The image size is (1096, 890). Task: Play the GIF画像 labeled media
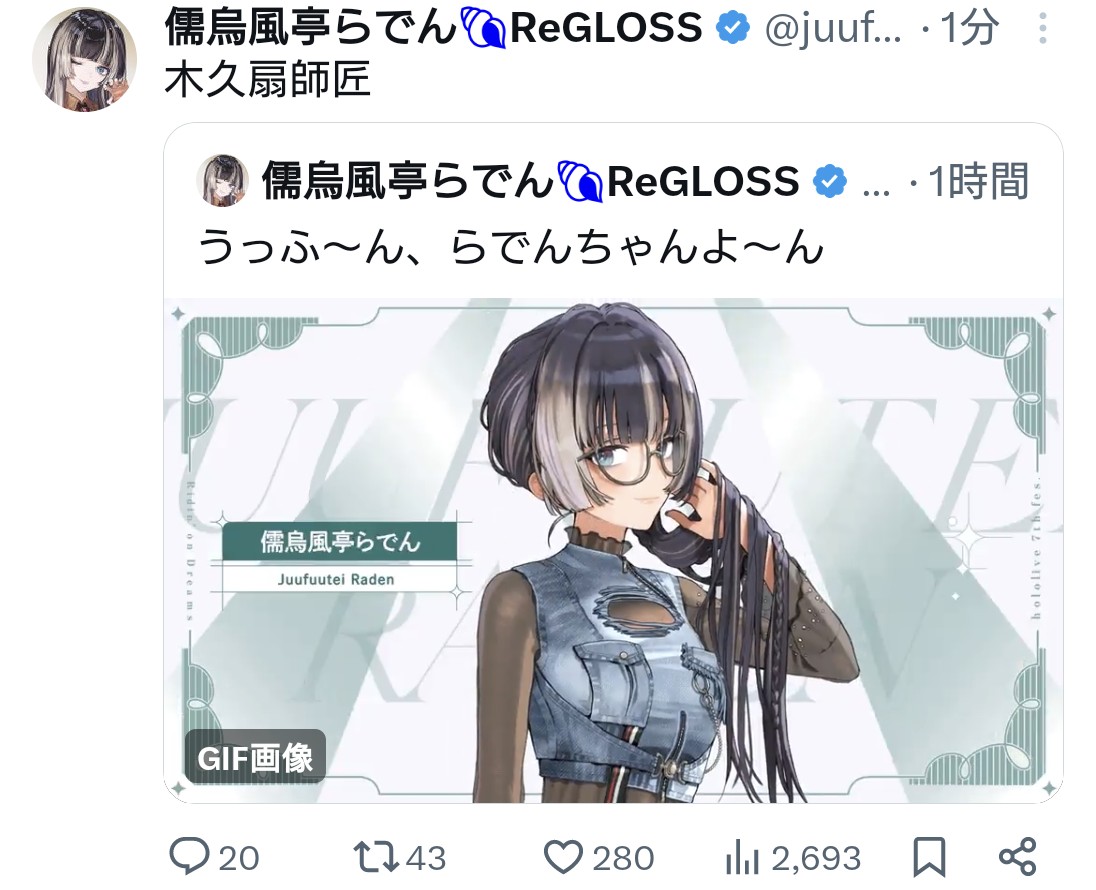[255, 757]
